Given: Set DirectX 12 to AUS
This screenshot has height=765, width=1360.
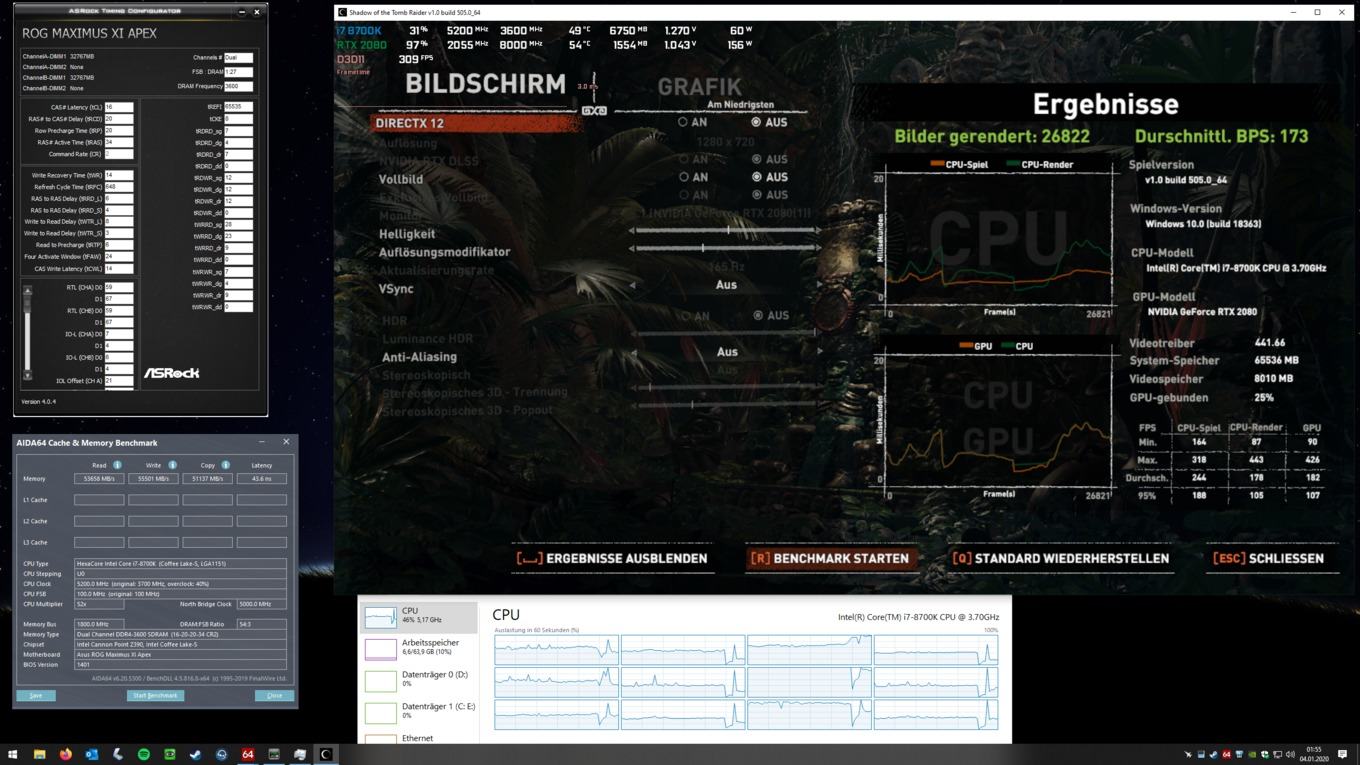Looking at the screenshot, I should coord(769,122).
